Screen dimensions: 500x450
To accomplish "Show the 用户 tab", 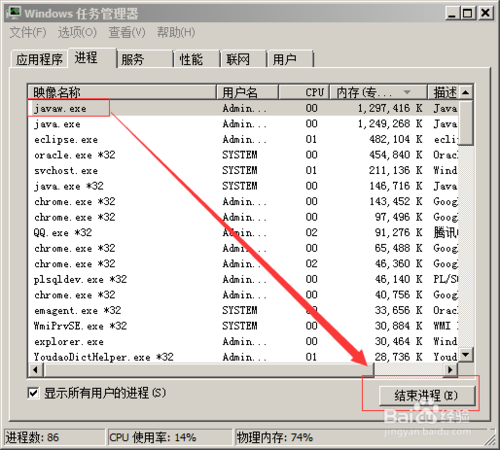I will [x=290, y=59].
